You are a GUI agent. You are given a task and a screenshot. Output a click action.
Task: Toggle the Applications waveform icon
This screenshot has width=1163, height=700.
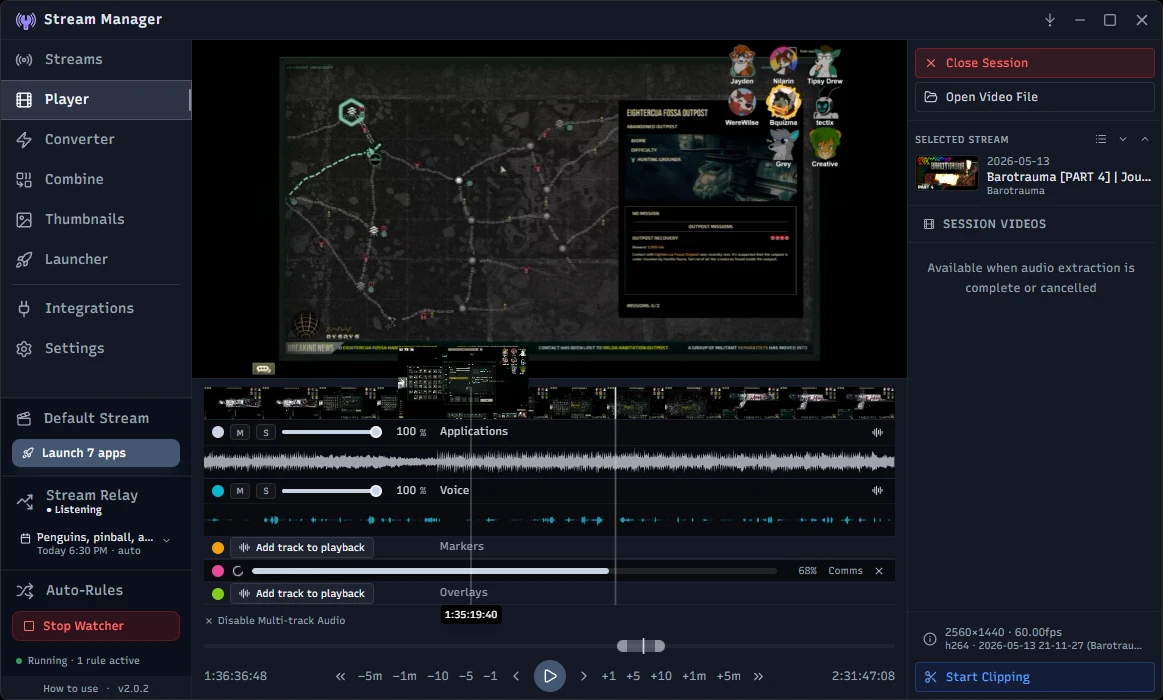coord(877,432)
